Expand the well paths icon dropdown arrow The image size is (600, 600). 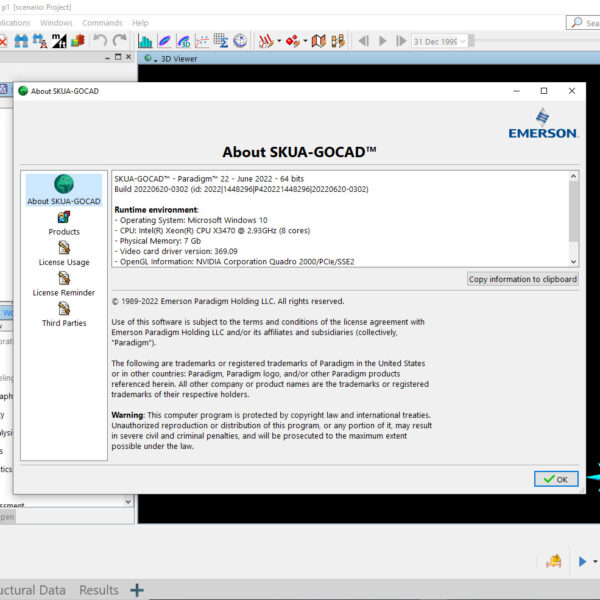pos(279,41)
